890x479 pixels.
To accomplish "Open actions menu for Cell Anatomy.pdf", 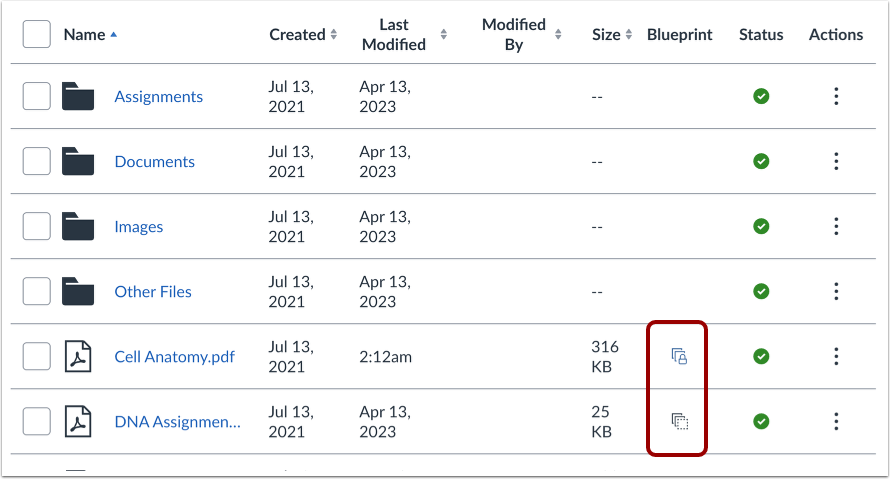I will pyautogui.click(x=836, y=356).
